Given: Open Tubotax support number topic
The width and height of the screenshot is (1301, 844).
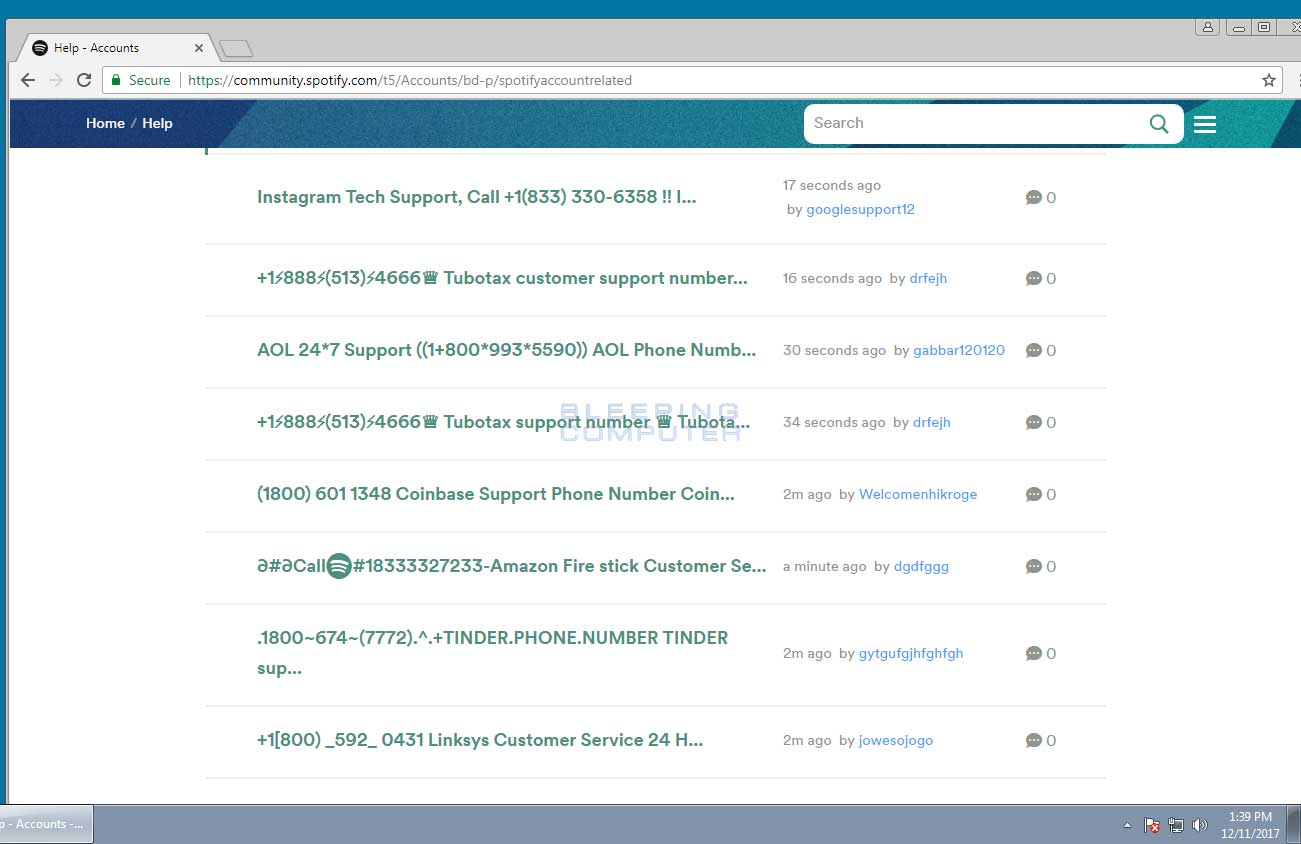Looking at the screenshot, I should tap(503, 422).
